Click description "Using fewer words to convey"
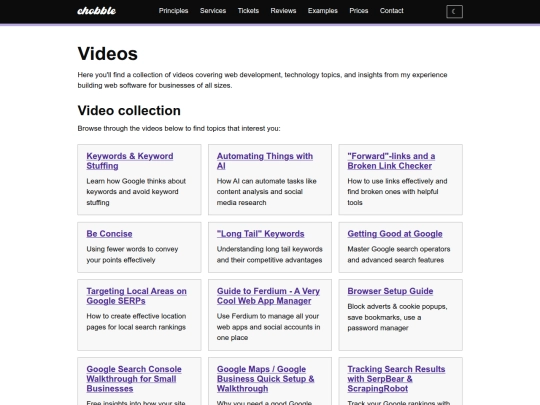 pos(132,255)
